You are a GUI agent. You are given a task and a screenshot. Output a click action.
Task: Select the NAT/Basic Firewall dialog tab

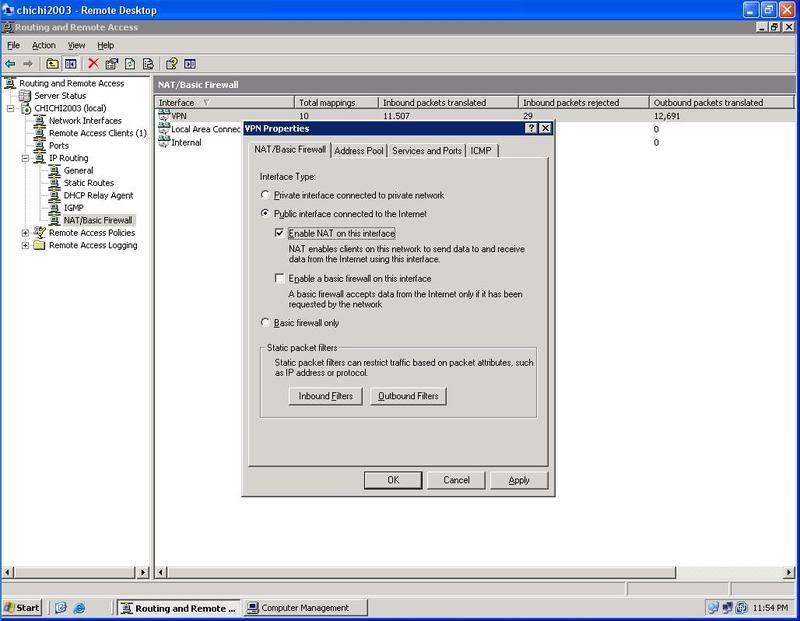point(290,150)
